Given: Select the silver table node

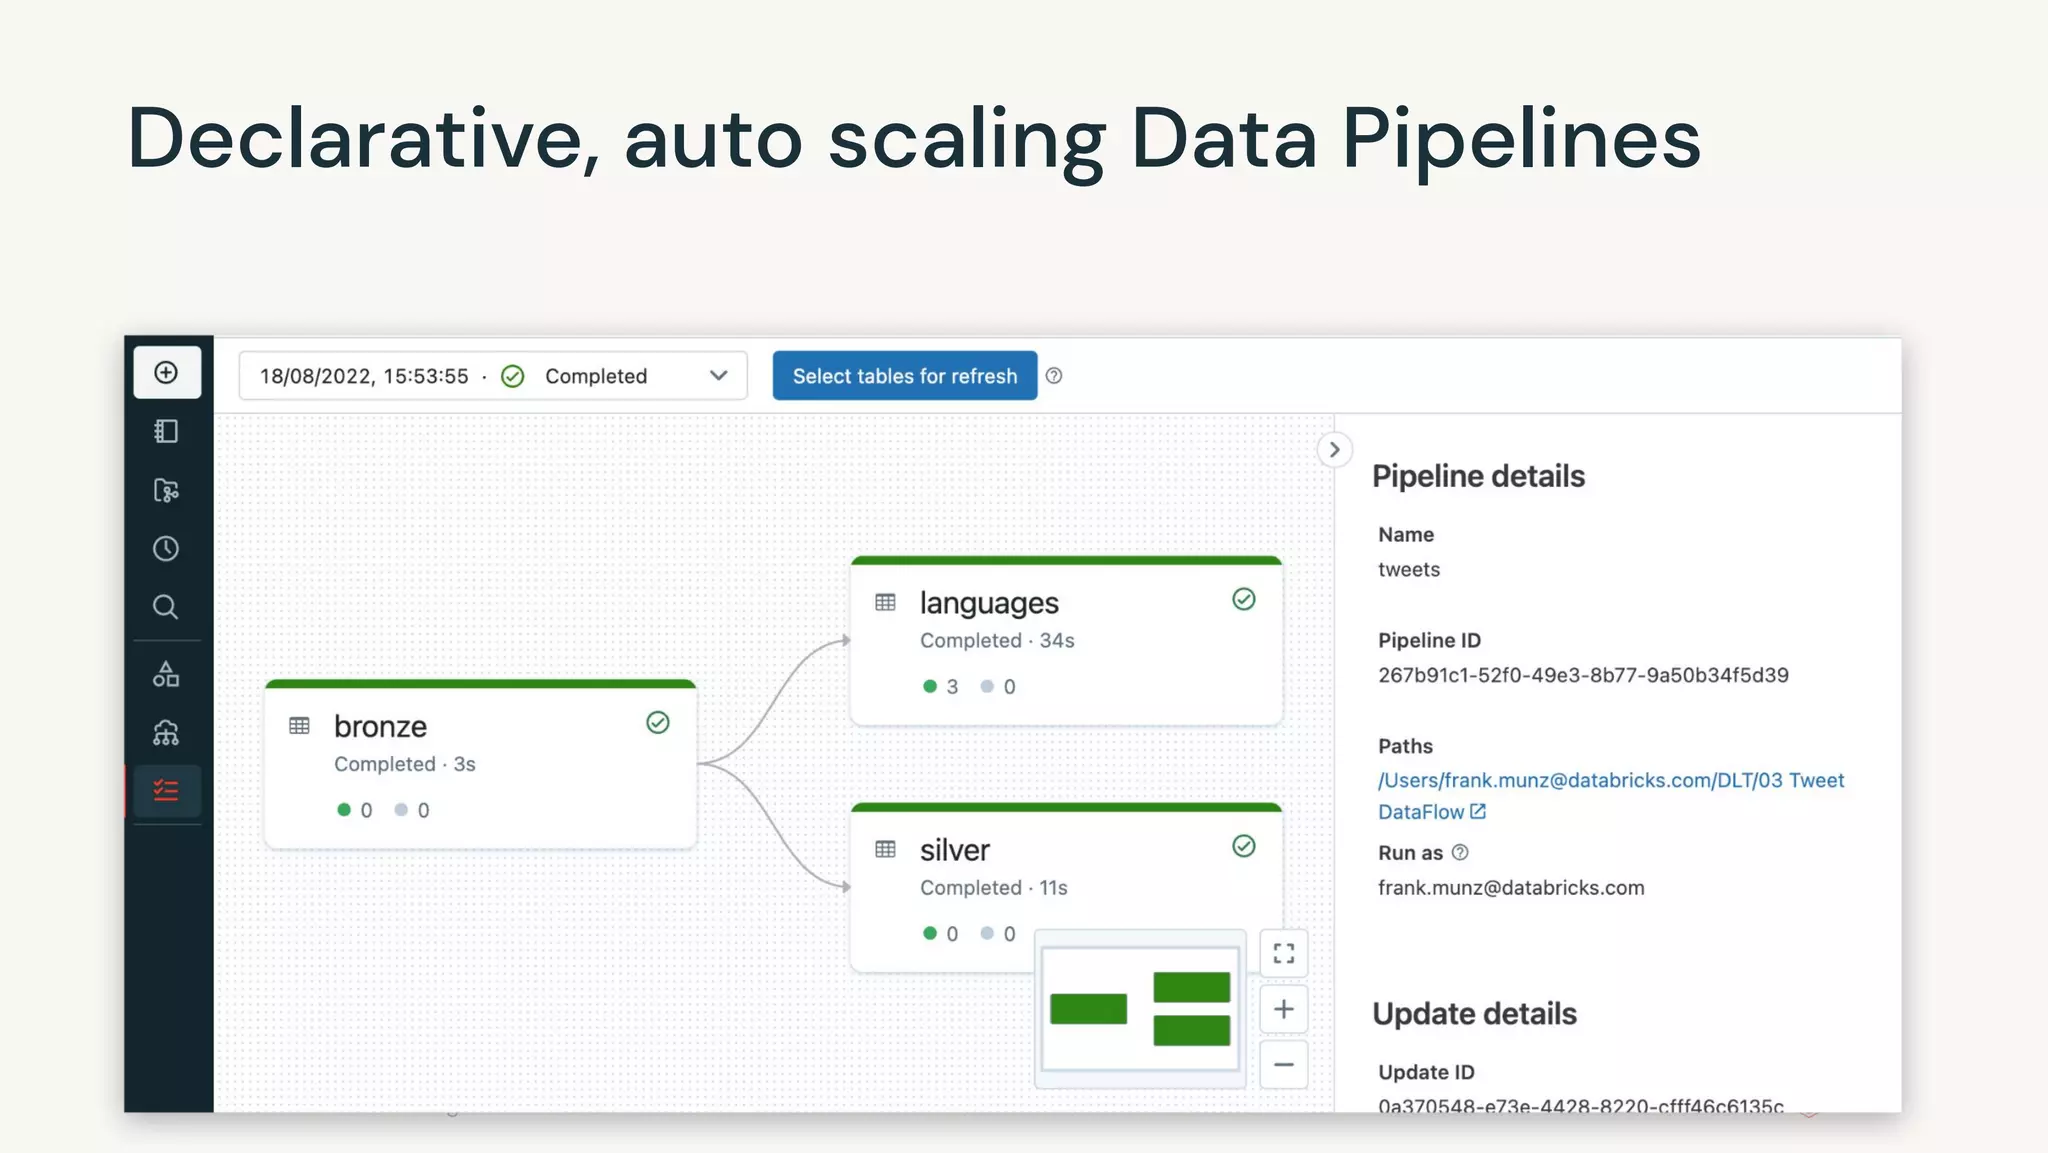Looking at the screenshot, I should (1066, 888).
